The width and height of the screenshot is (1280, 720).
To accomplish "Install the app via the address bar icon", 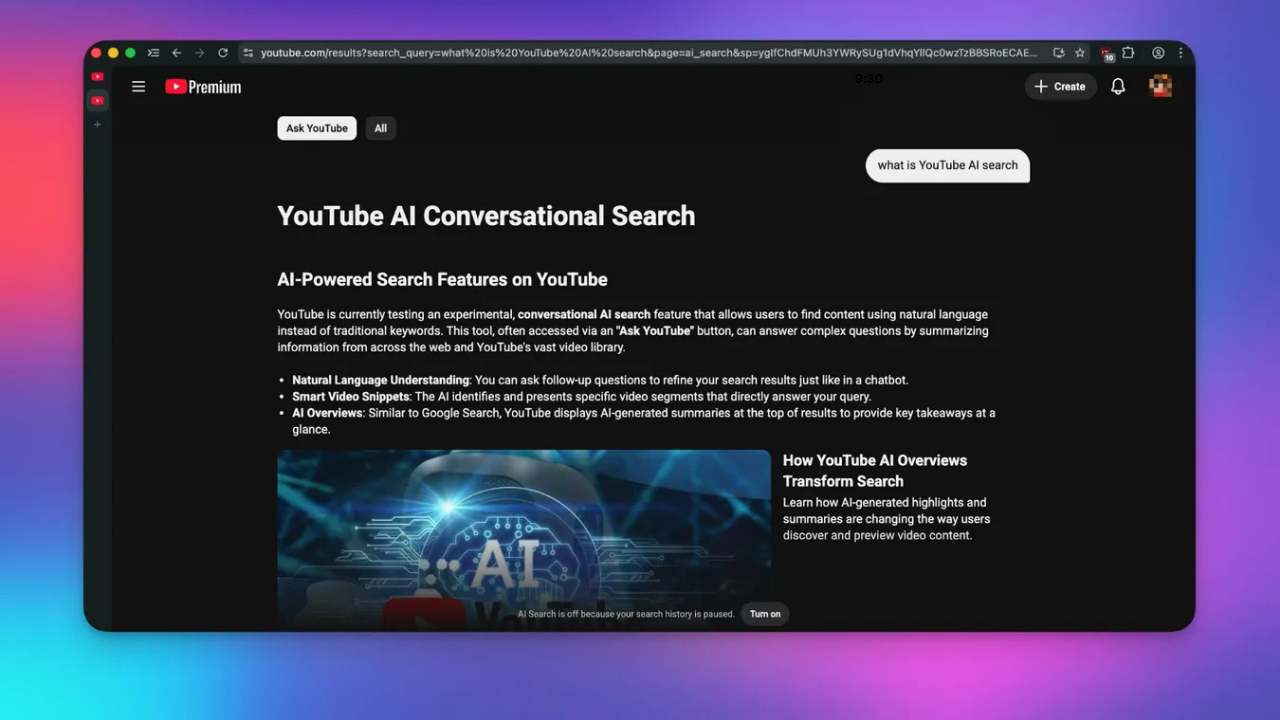I will [x=1058, y=53].
